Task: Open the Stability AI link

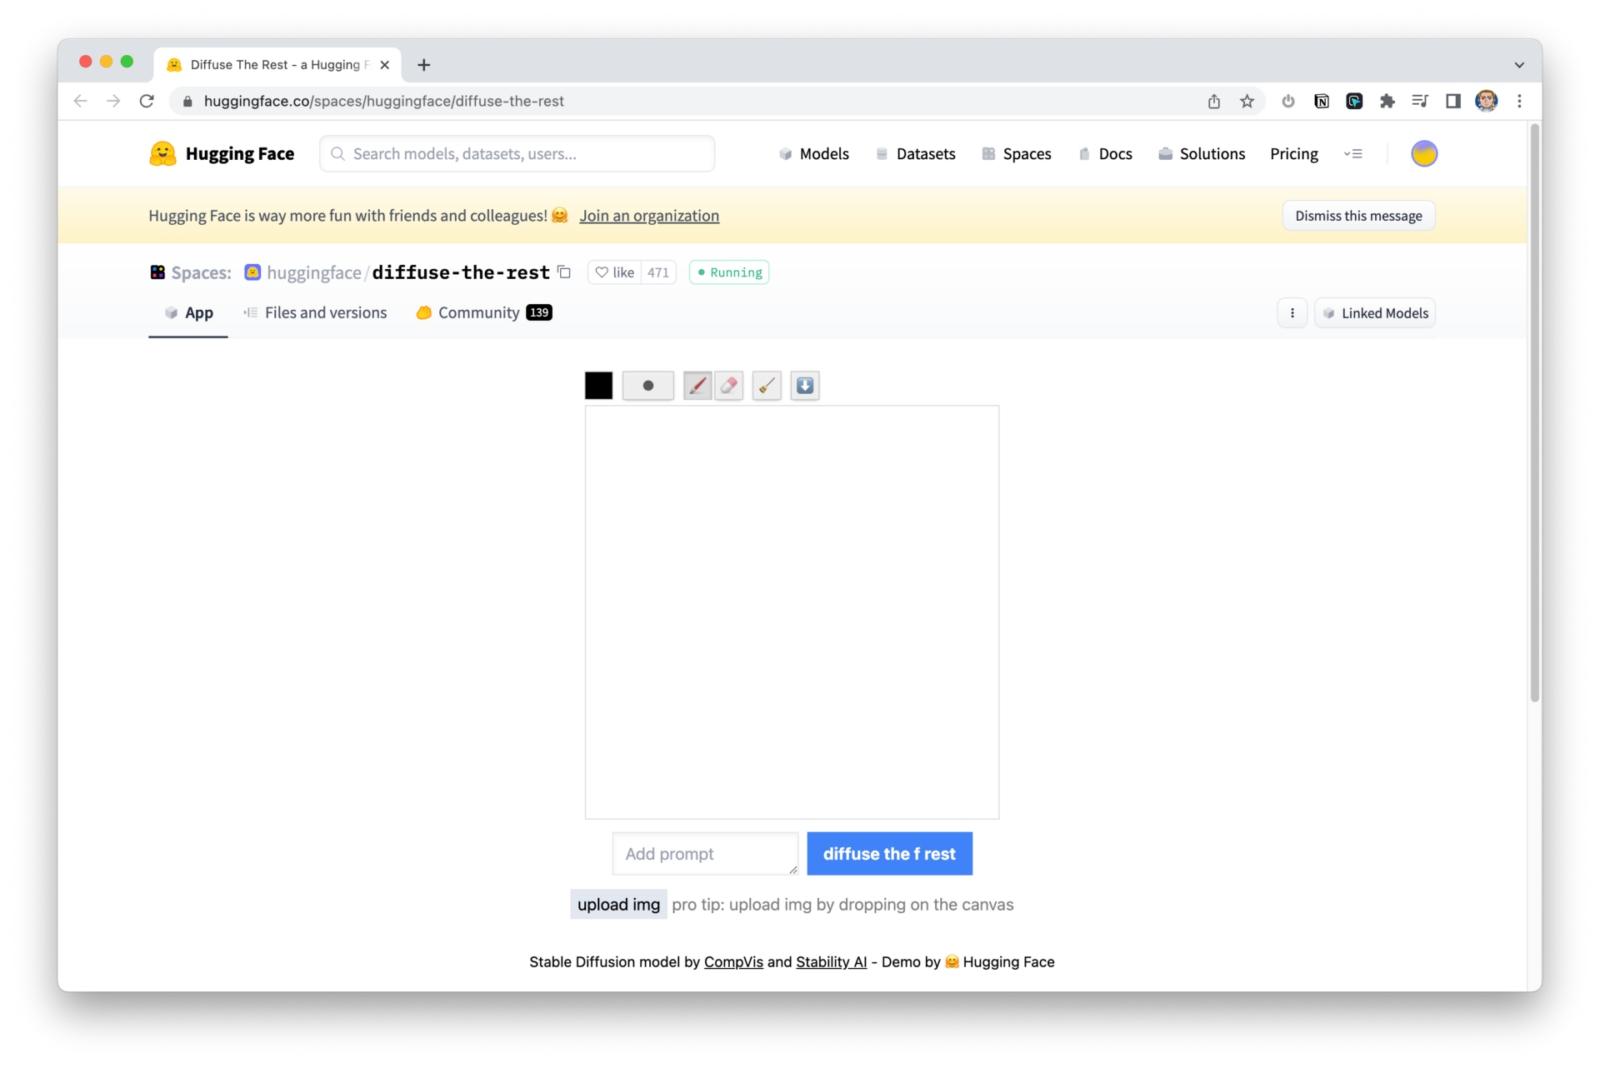Action: click(x=831, y=962)
